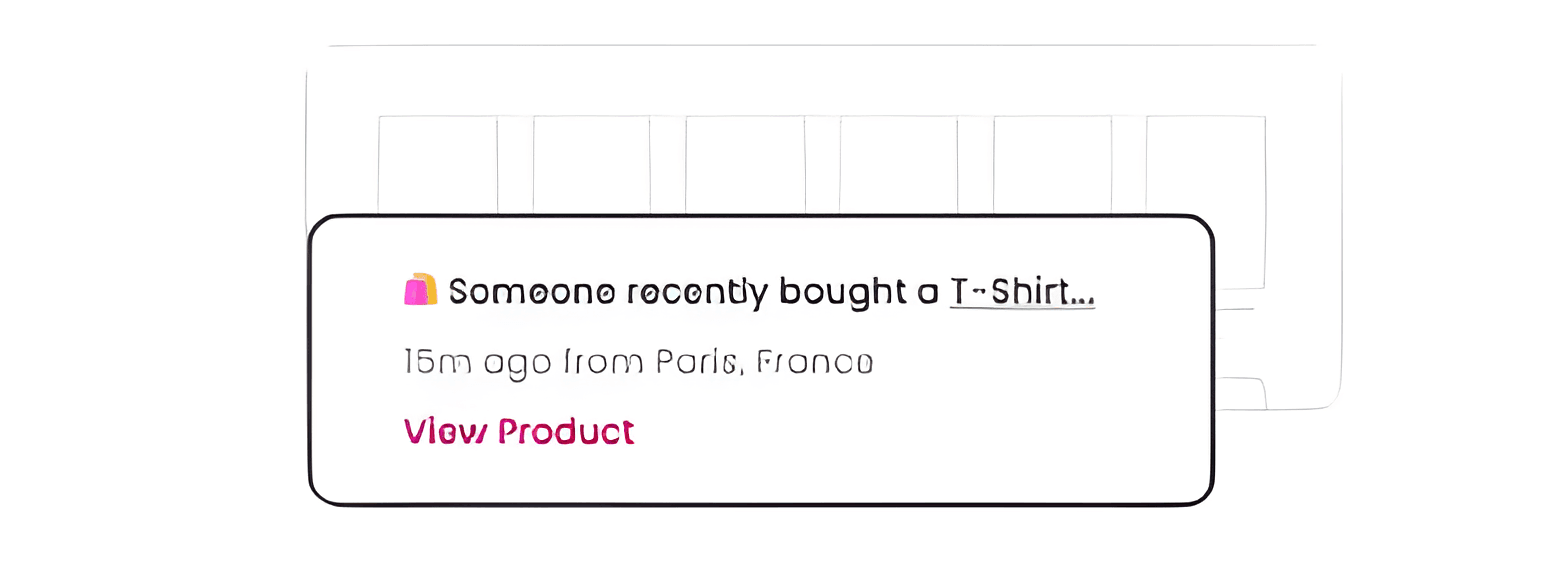Select the first placeholder box in the background row
Viewport: 1564px width, 564px height.
click(x=437, y=164)
